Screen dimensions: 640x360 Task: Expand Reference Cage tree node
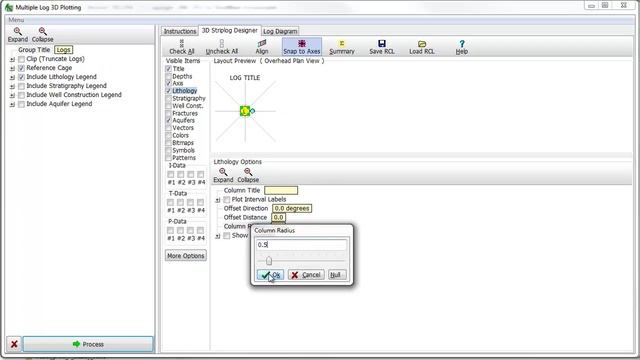[x=12, y=68]
